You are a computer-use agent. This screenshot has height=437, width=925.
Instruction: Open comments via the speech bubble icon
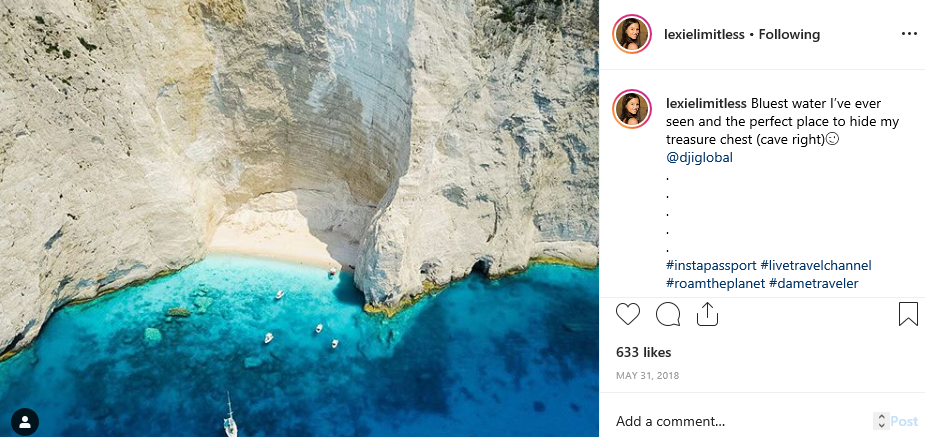point(668,314)
